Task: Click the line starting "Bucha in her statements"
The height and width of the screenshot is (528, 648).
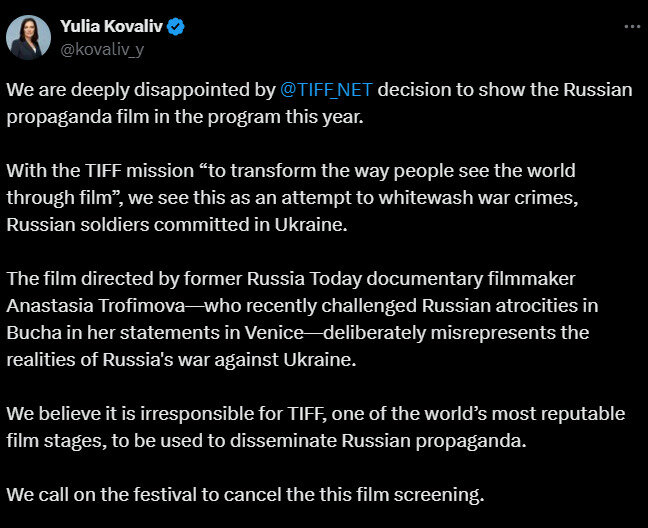Action: coord(298,333)
